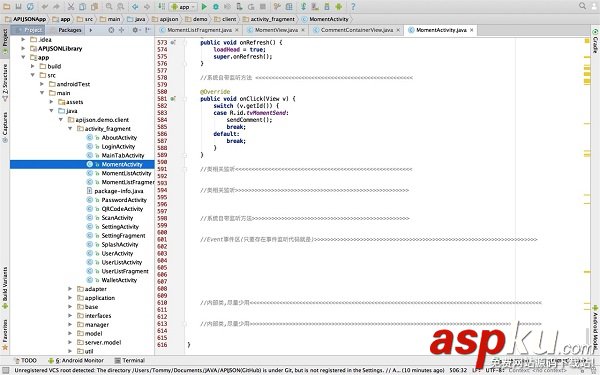This screenshot has width=600, height=375.
Task: Select MainTabActivity in project tree
Action: click(123, 155)
